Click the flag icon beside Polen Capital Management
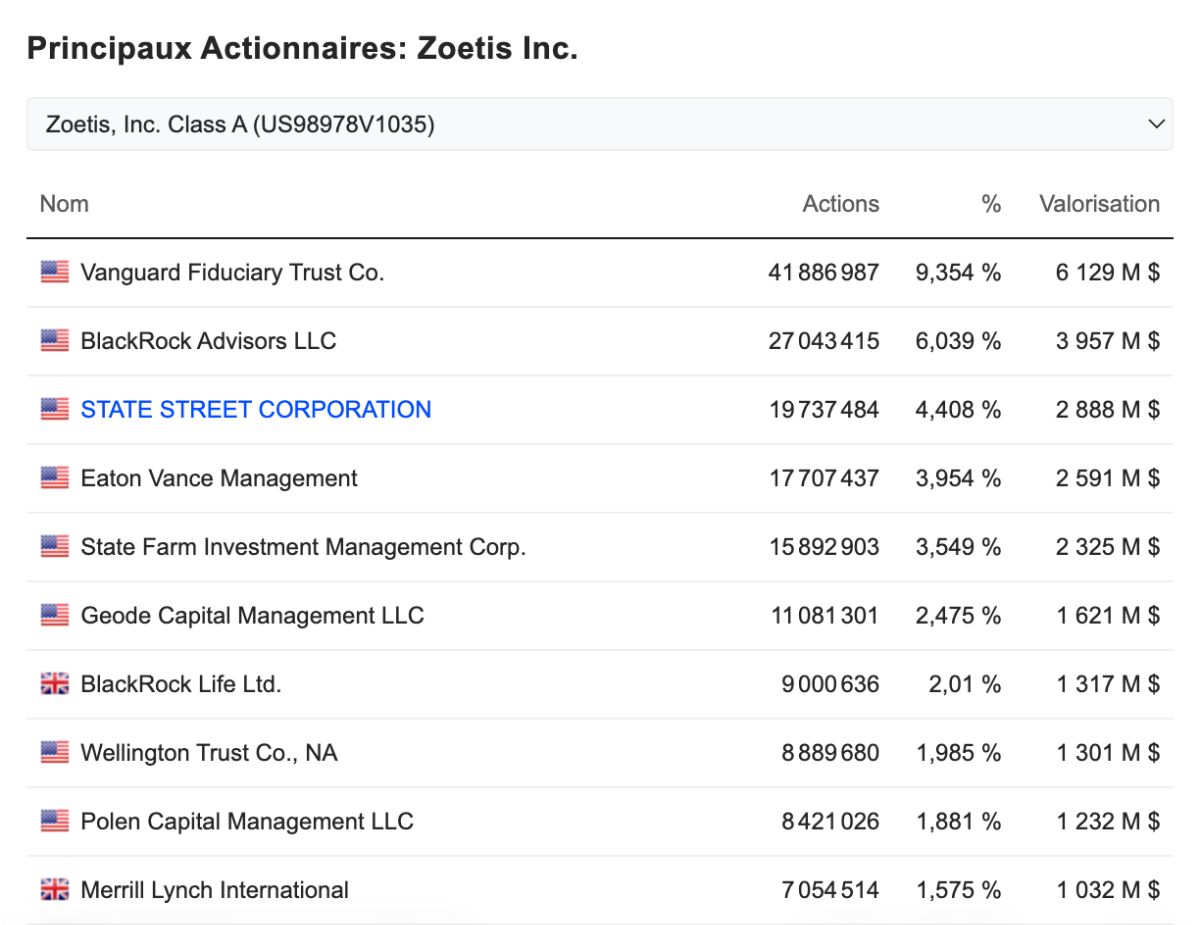The image size is (1200, 925). tap(55, 821)
